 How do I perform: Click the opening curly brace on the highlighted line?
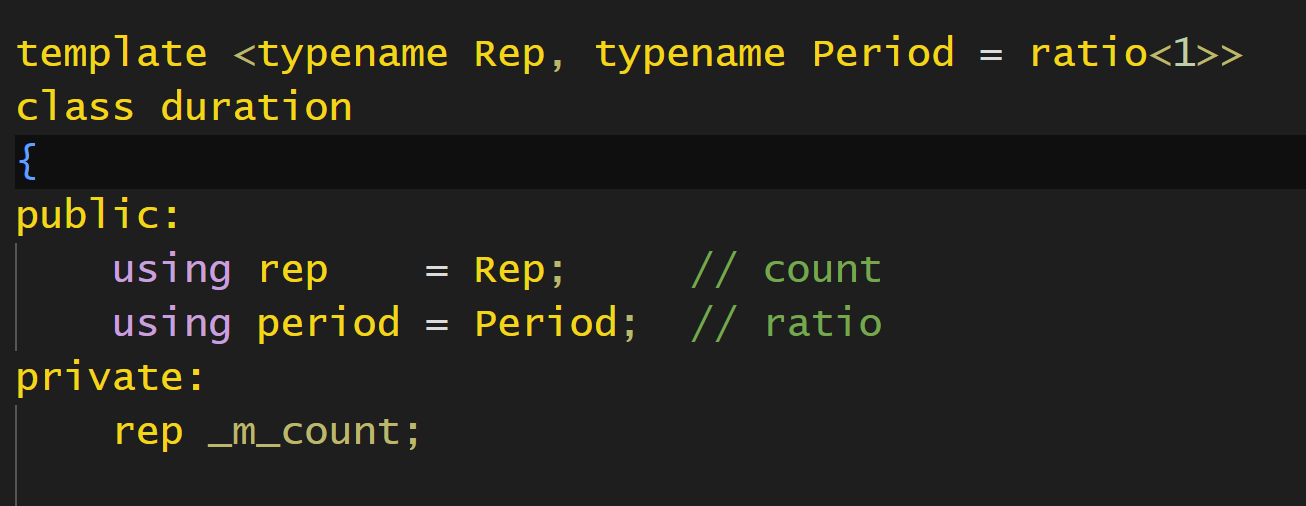[x=27, y=161]
